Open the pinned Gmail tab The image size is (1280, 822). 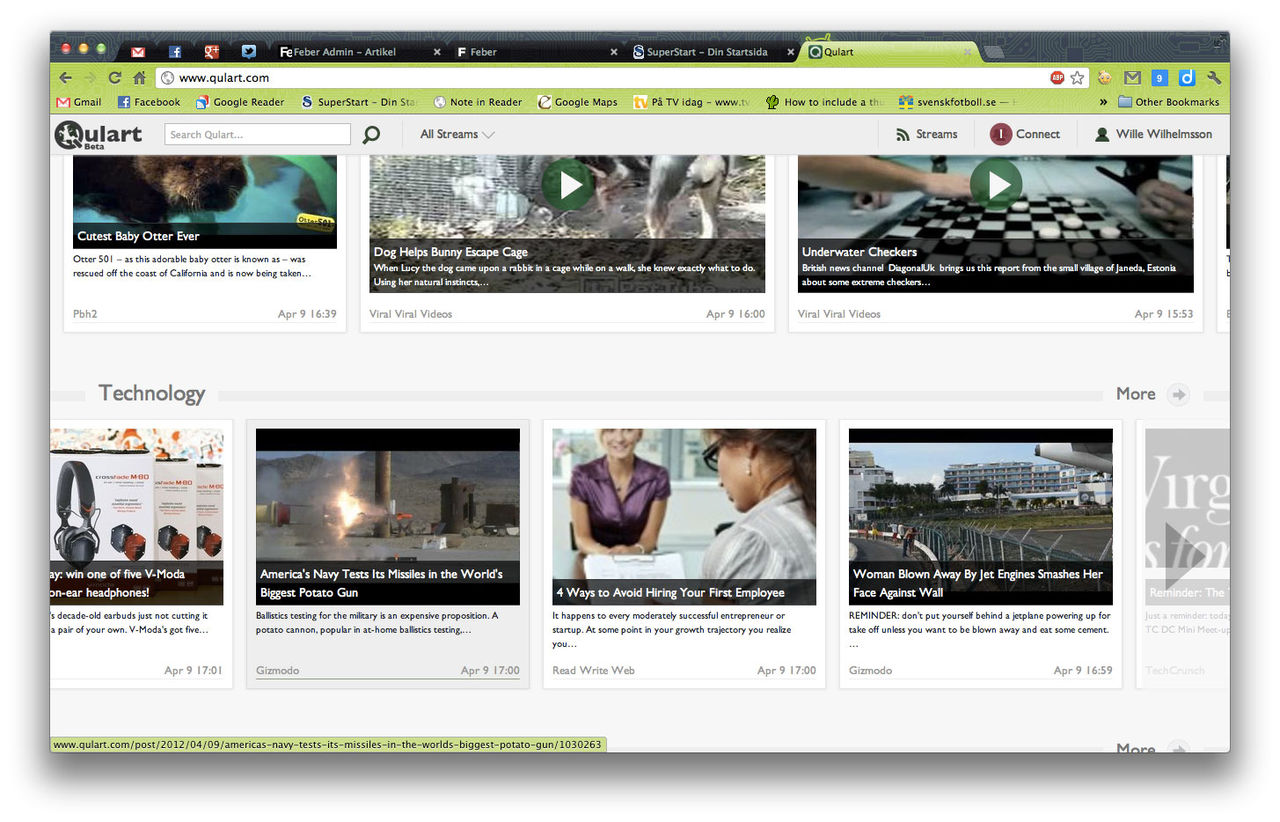click(x=138, y=52)
